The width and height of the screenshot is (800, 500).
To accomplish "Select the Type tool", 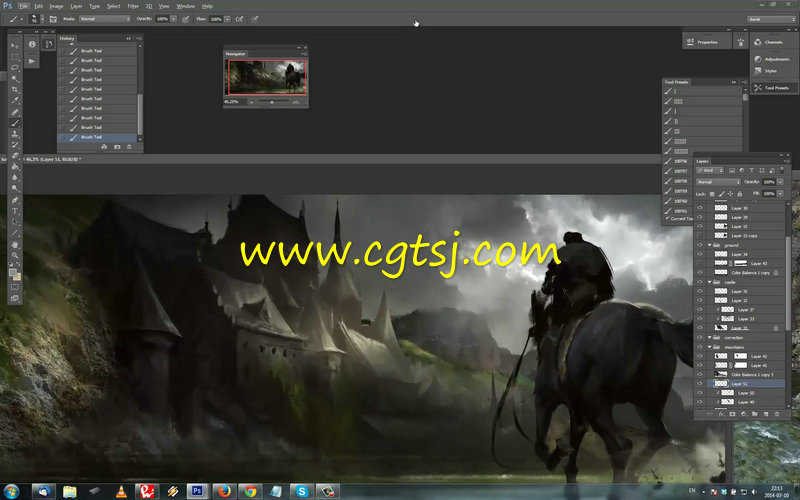I will point(15,211).
